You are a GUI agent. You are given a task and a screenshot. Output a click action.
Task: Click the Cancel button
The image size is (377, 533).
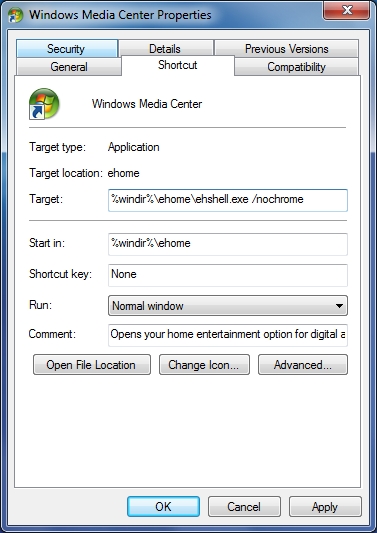pyautogui.click(x=244, y=506)
